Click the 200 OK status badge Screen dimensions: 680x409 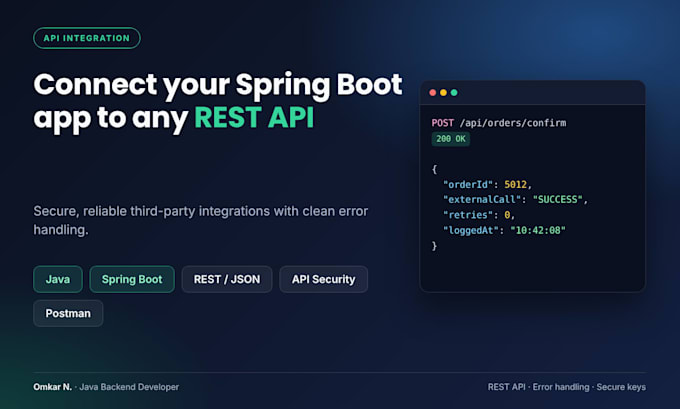tap(451, 139)
